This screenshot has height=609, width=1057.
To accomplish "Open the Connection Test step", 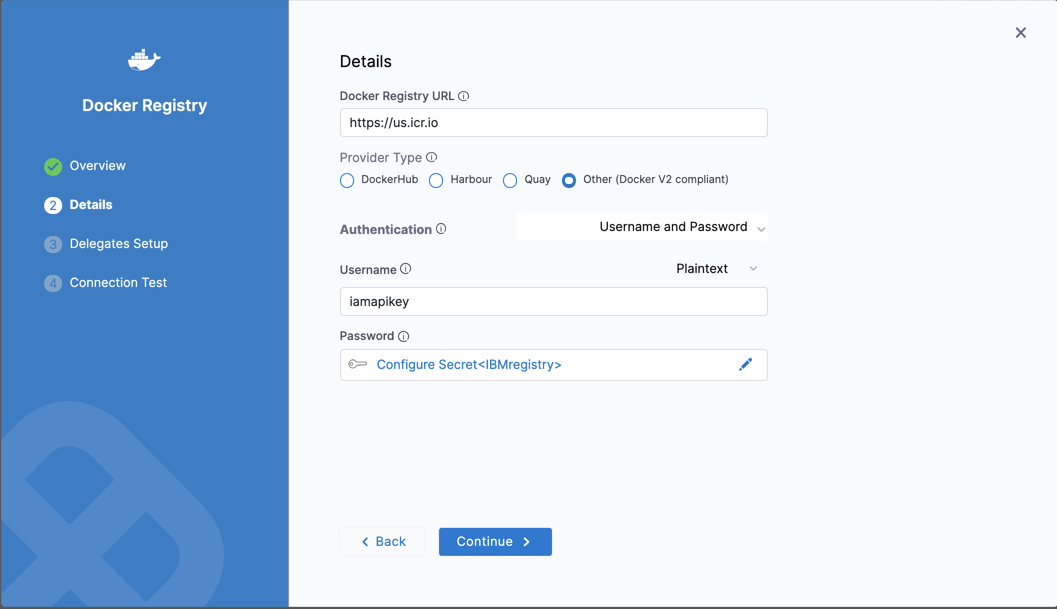I will (x=118, y=283).
